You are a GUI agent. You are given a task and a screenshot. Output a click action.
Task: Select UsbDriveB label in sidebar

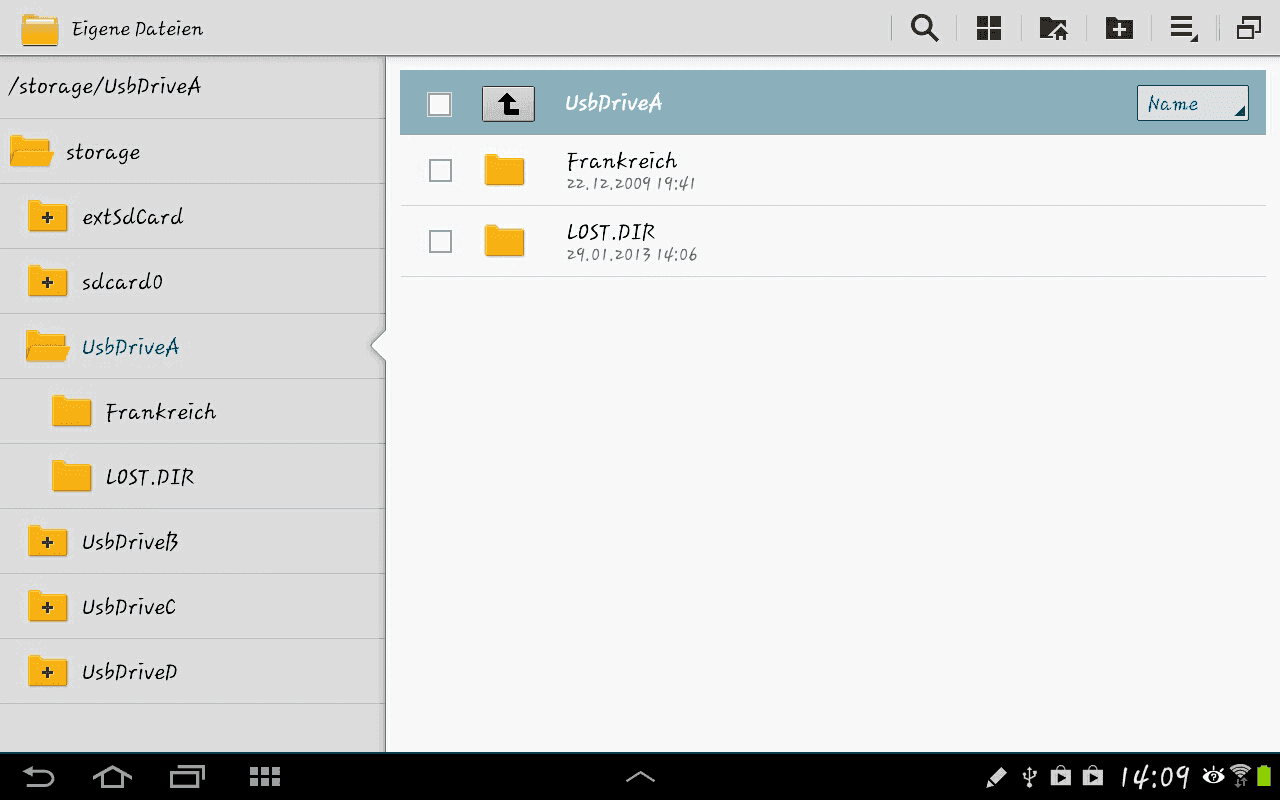tap(130, 542)
